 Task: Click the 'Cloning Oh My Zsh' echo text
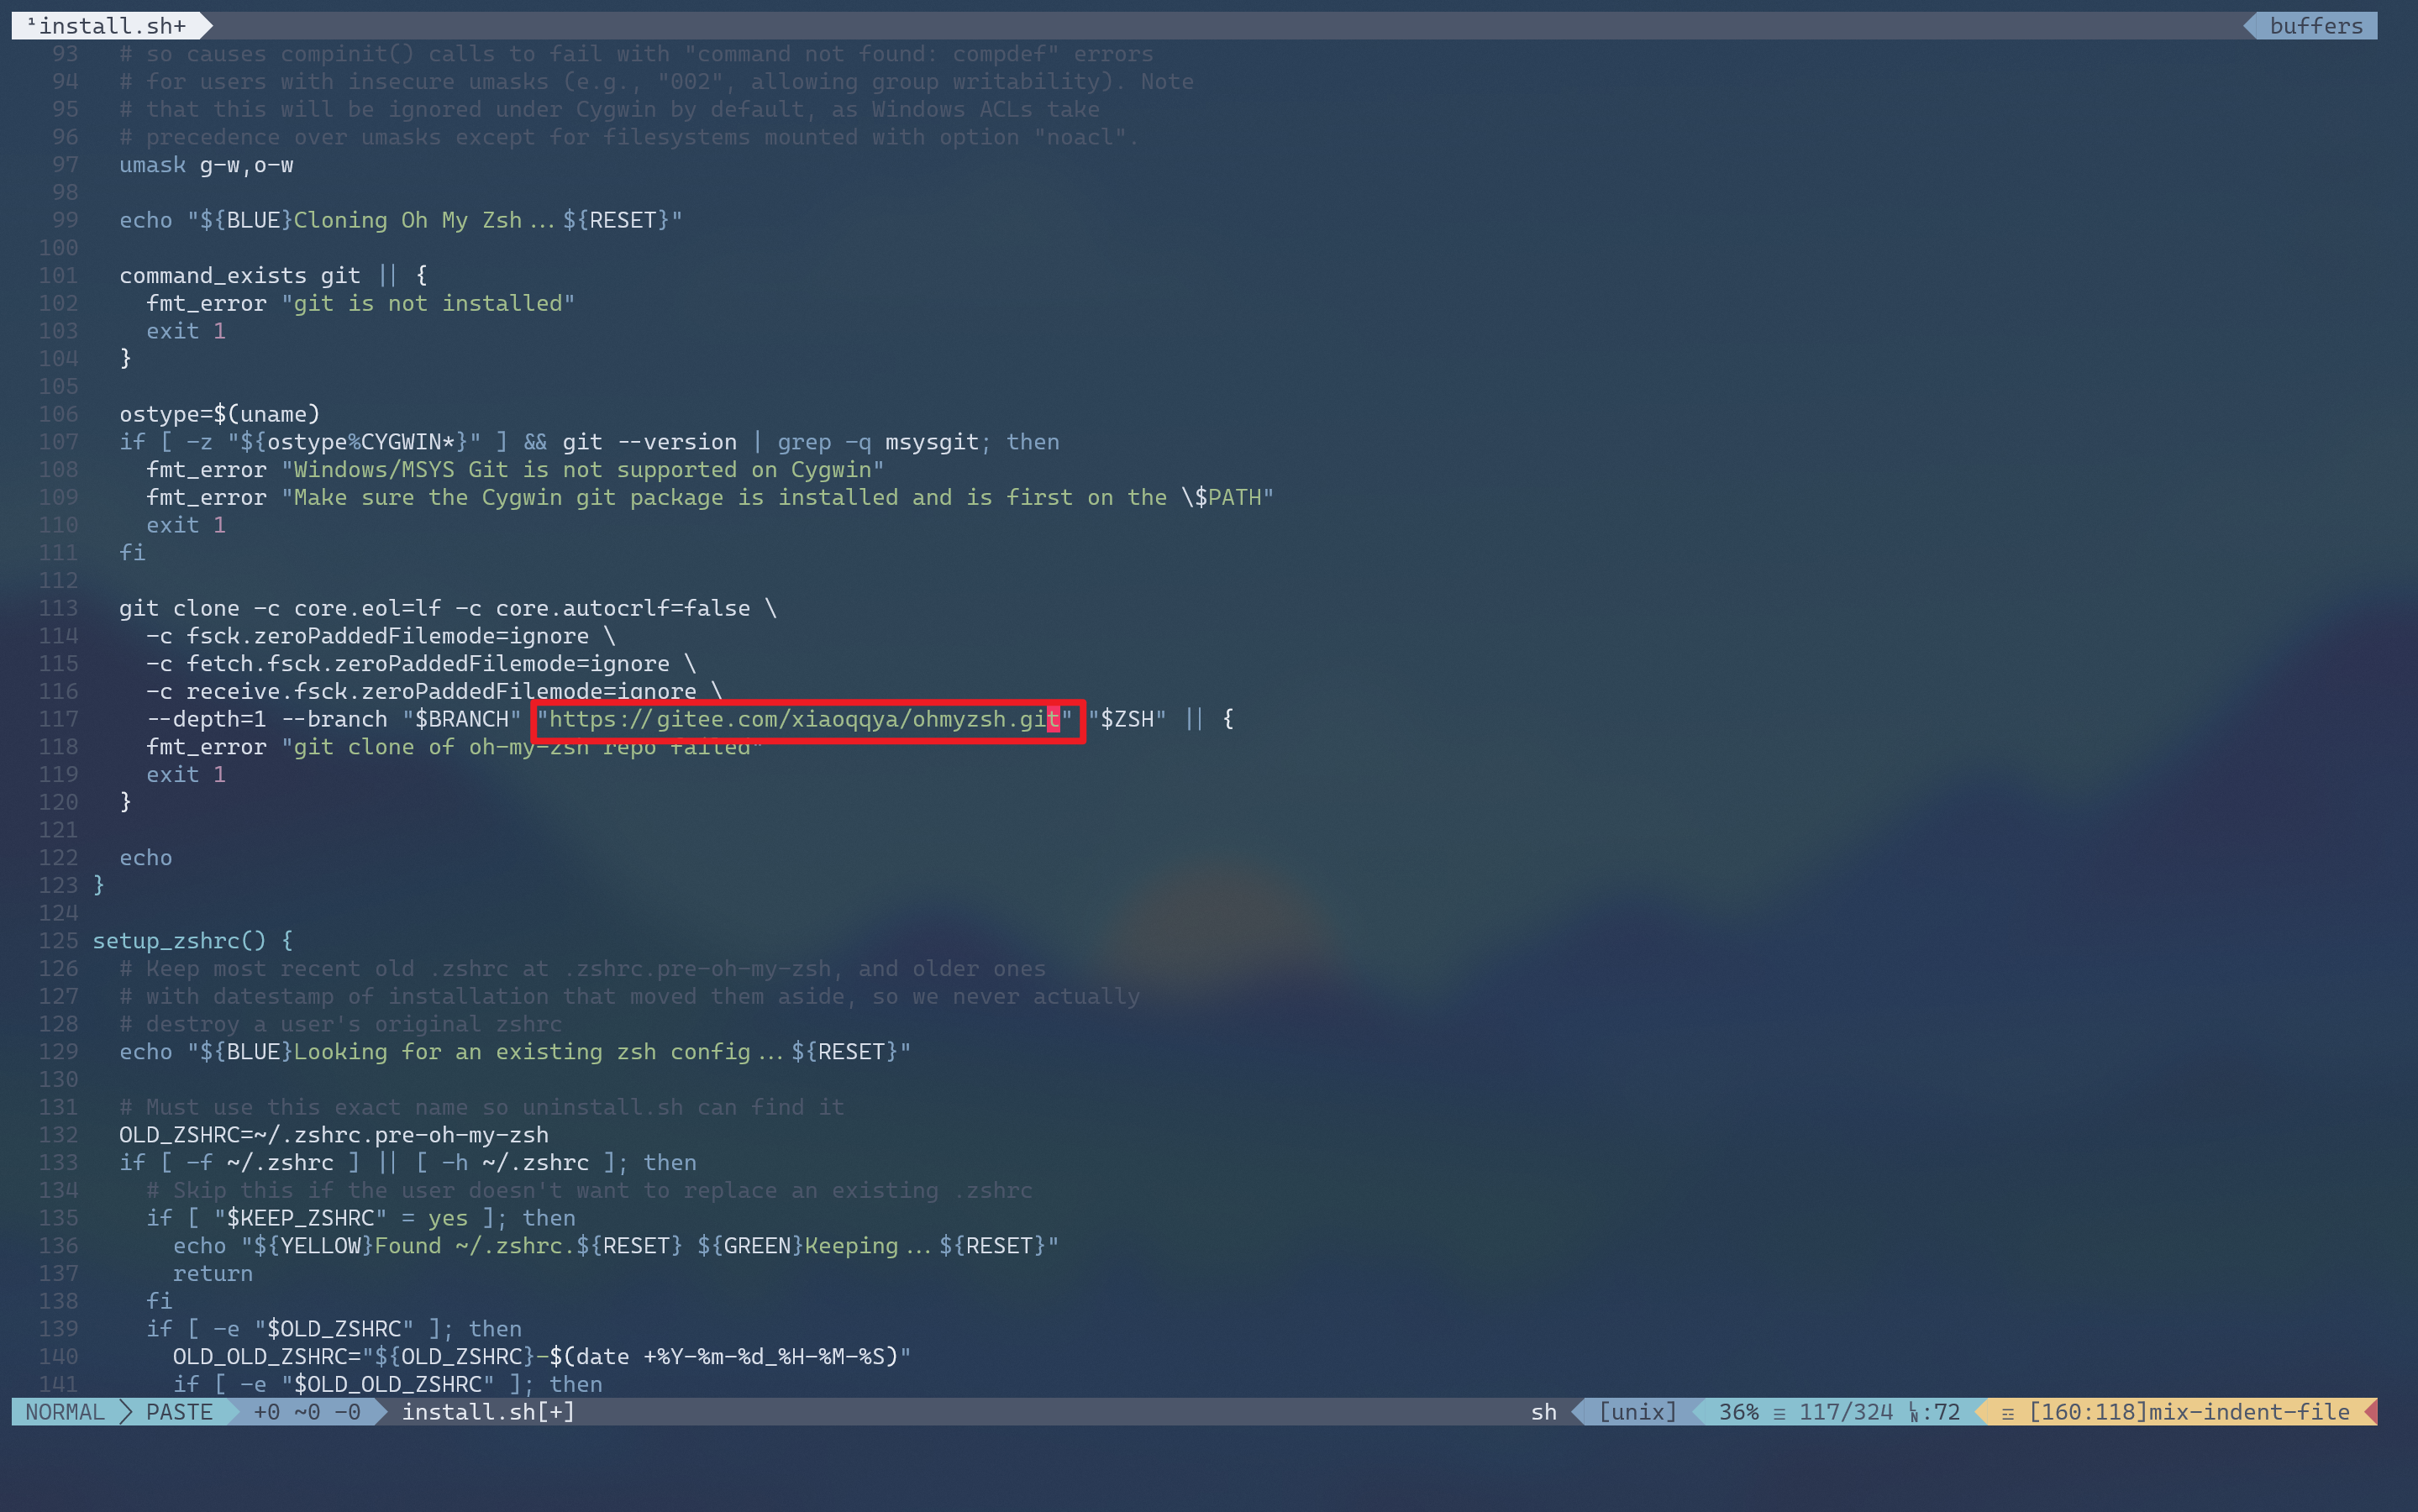point(407,220)
